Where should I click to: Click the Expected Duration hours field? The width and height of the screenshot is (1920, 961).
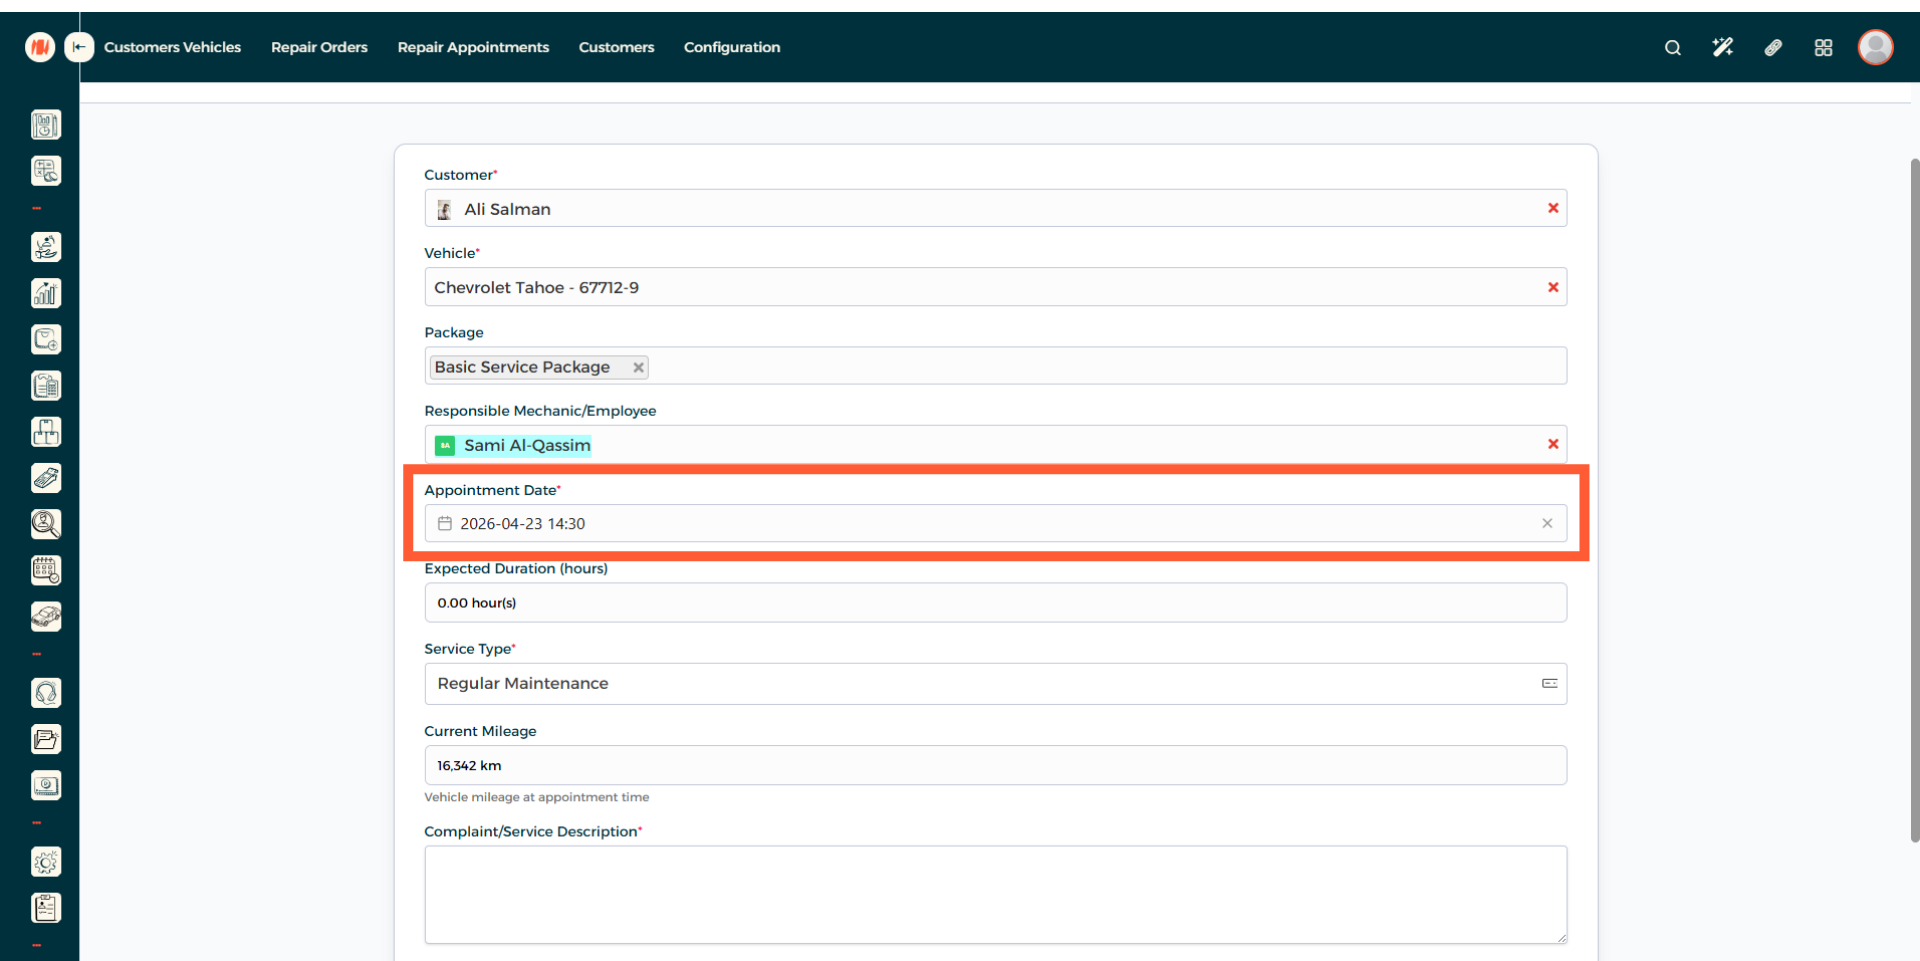tap(994, 603)
